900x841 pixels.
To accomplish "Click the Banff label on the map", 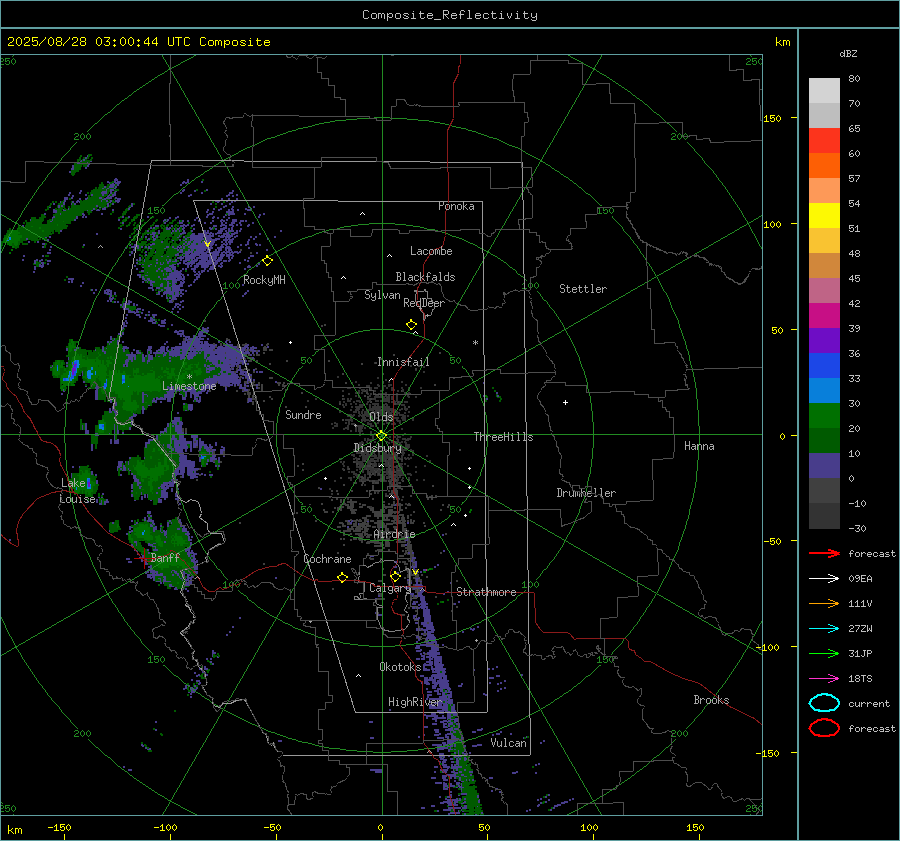I will click(x=165, y=557).
